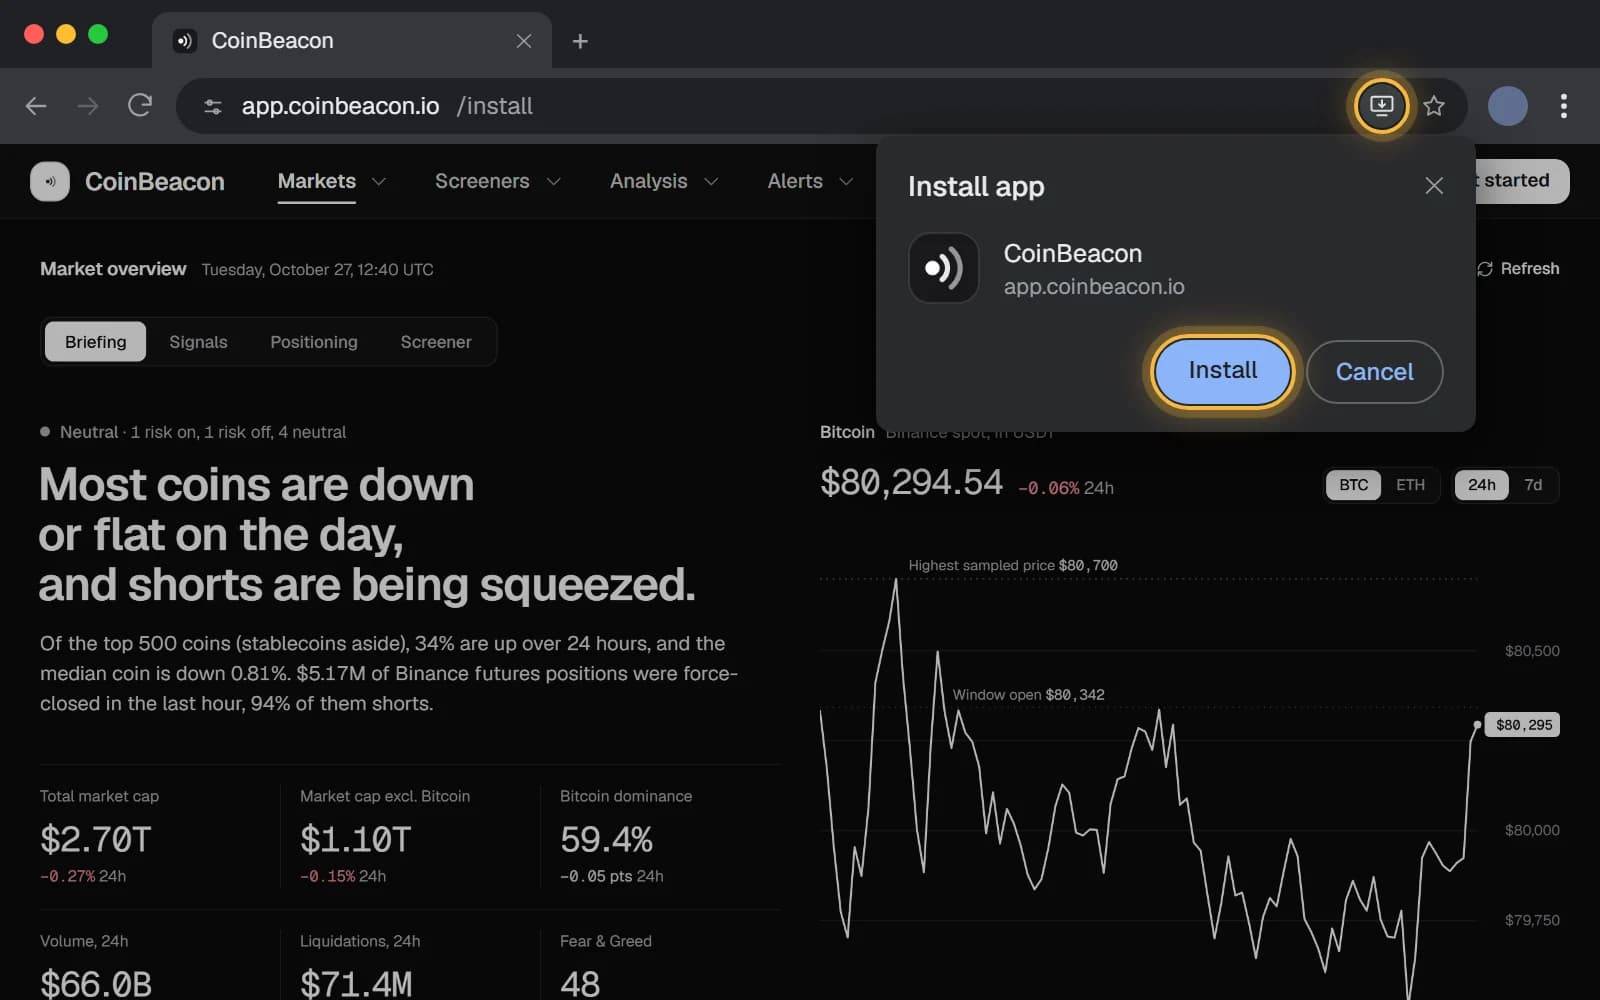This screenshot has height=1000, width=1600.
Task: Close the CoinBeacon browser tab
Action: [x=523, y=41]
